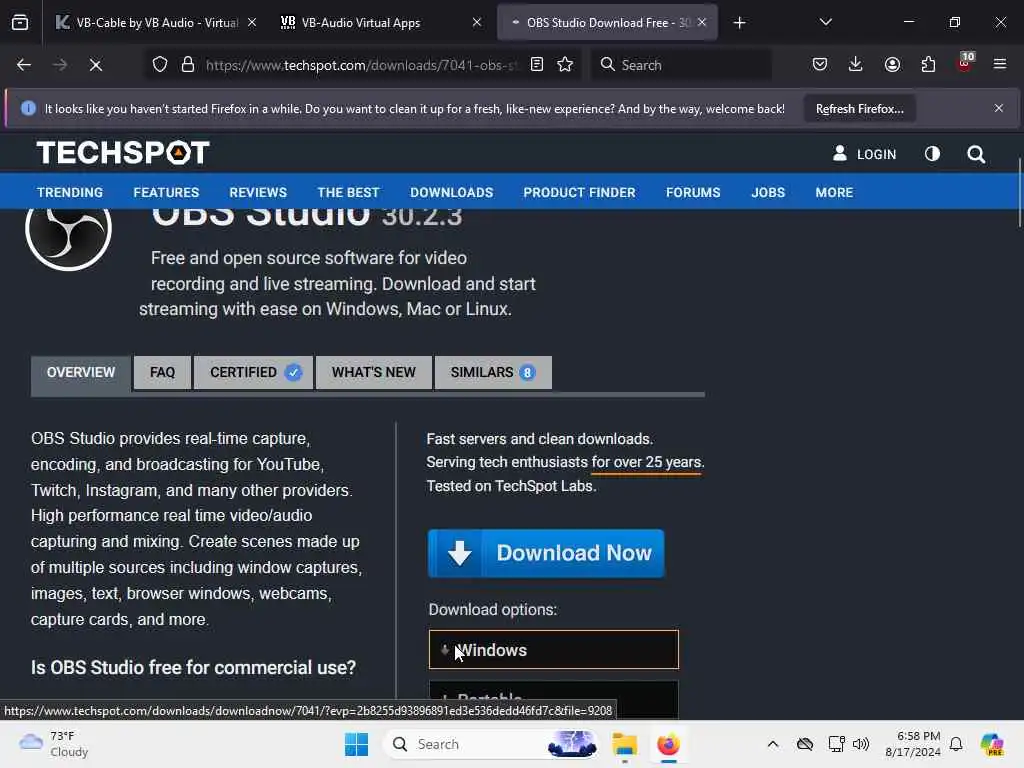Open volume speaker tray icon
The height and width of the screenshot is (768, 1024).
tap(861, 744)
